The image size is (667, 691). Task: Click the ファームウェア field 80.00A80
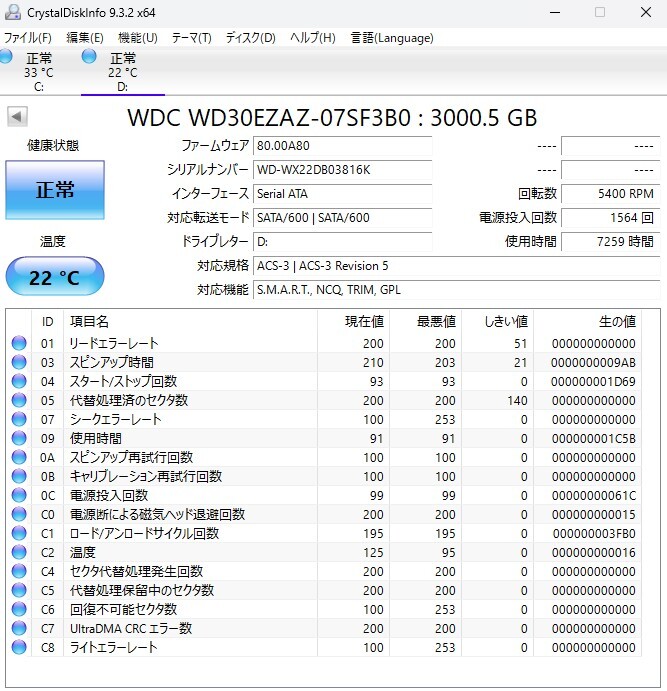[x=342, y=146]
